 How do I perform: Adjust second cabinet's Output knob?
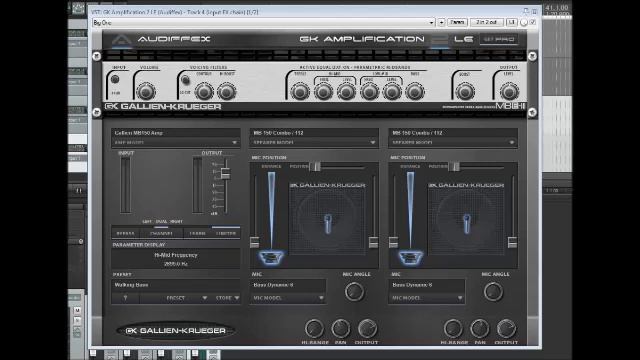point(506,328)
